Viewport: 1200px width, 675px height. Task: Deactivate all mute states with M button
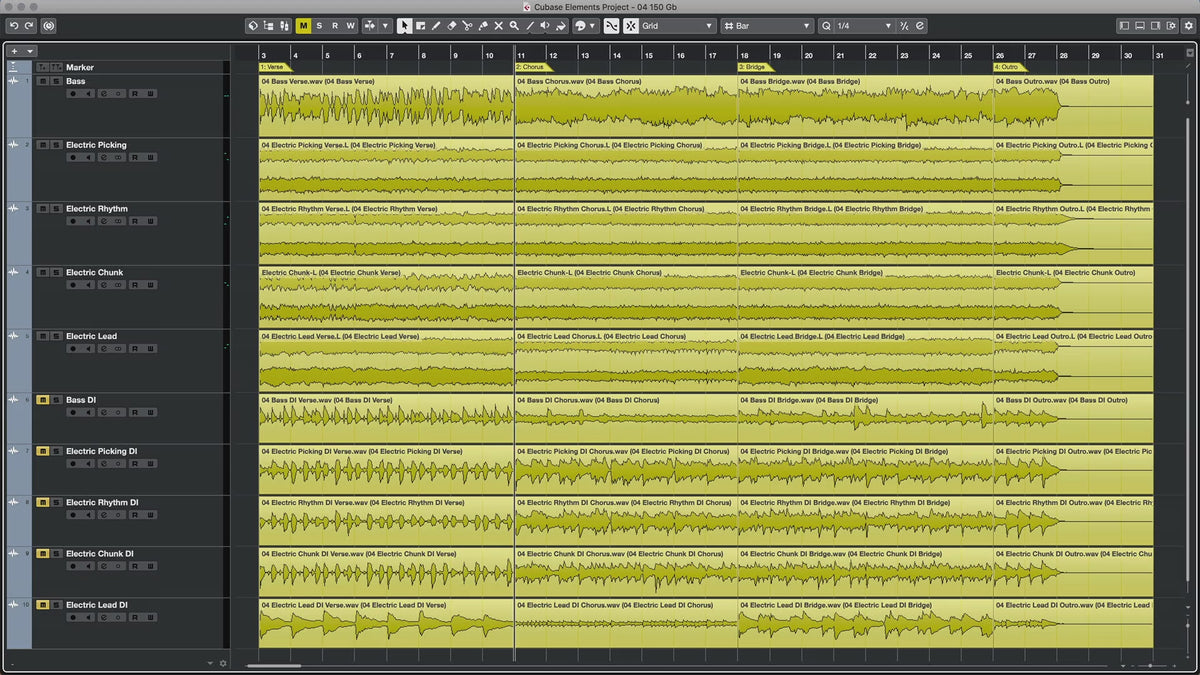coord(303,26)
